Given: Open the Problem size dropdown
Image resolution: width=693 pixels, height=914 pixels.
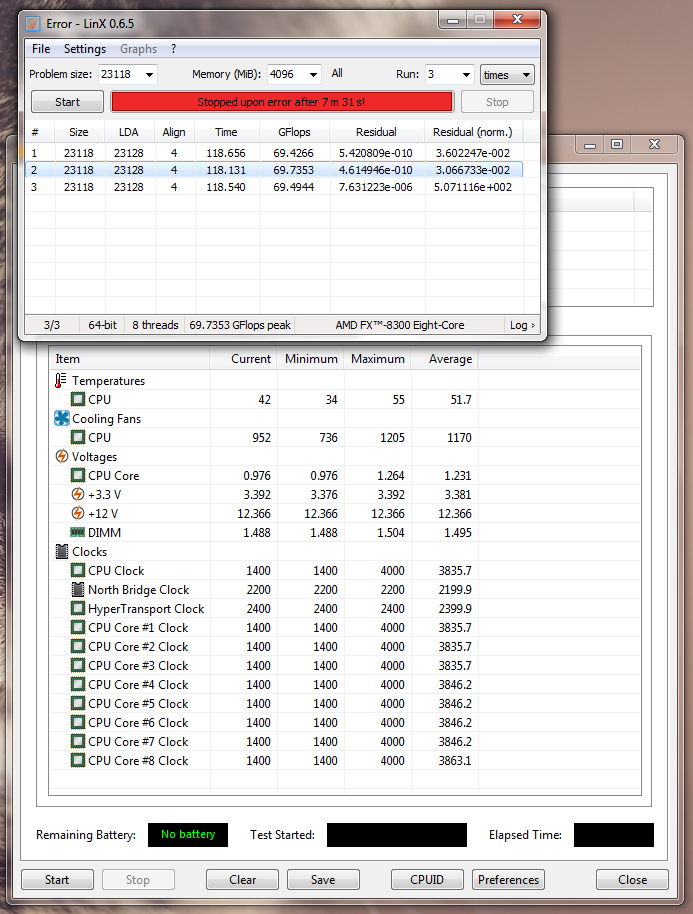Looking at the screenshot, I should (x=149, y=75).
